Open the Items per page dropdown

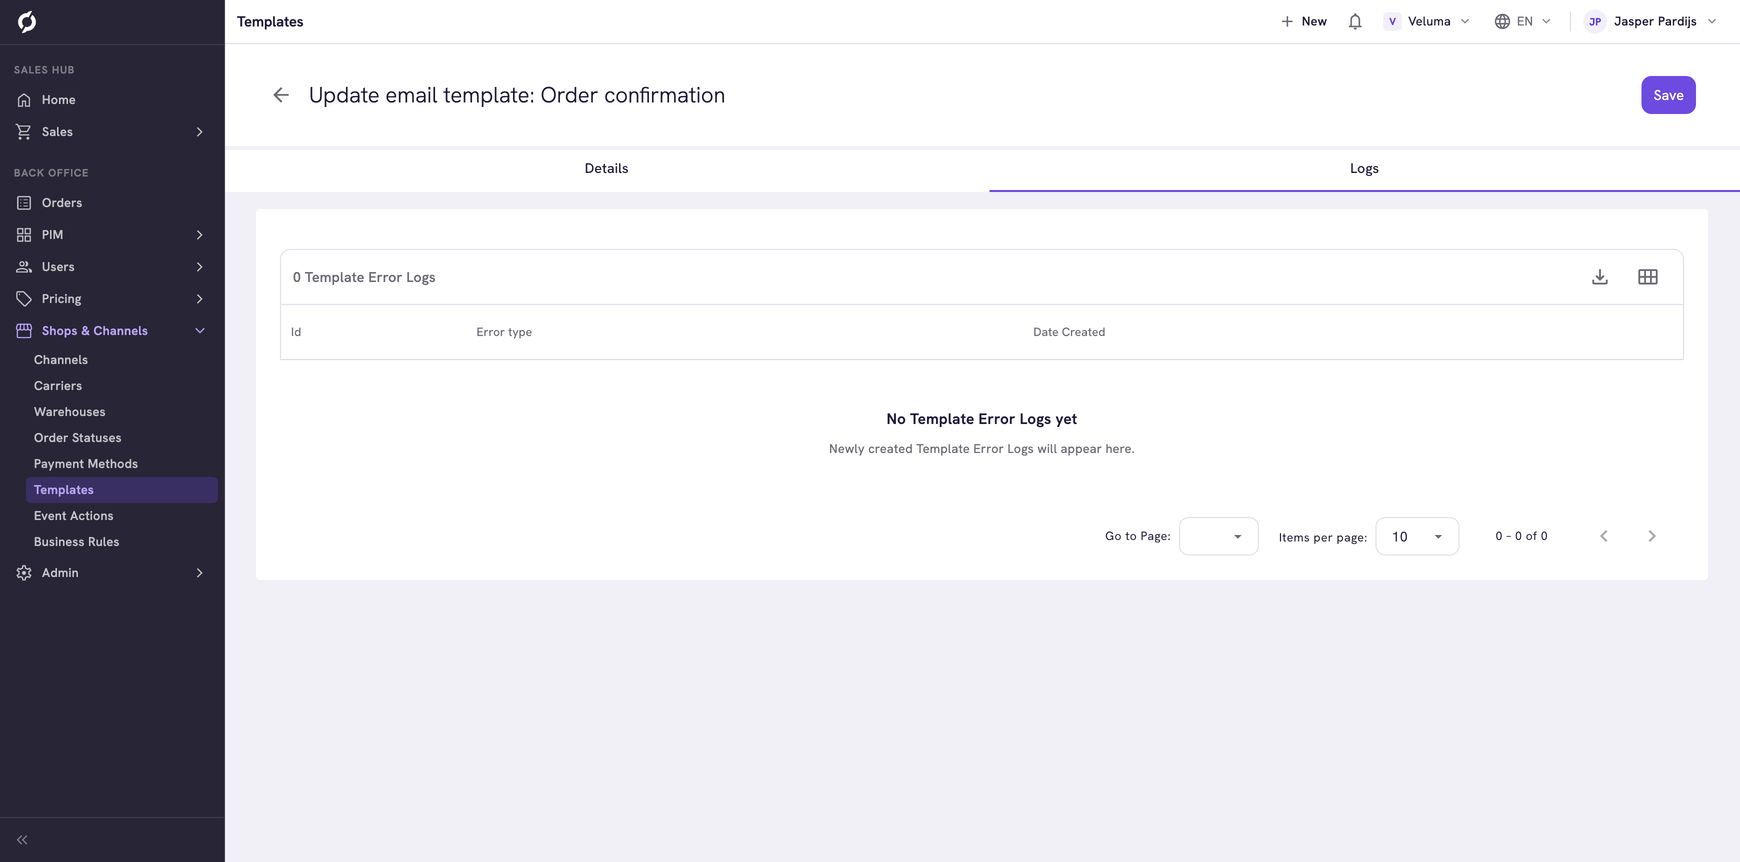pyautogui.click(x=1417, y=536)
